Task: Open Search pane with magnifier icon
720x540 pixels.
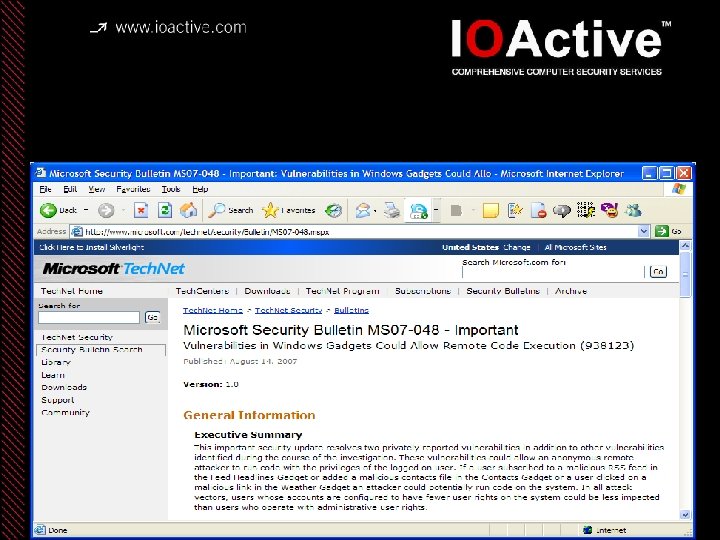Action: pos(230,210)
